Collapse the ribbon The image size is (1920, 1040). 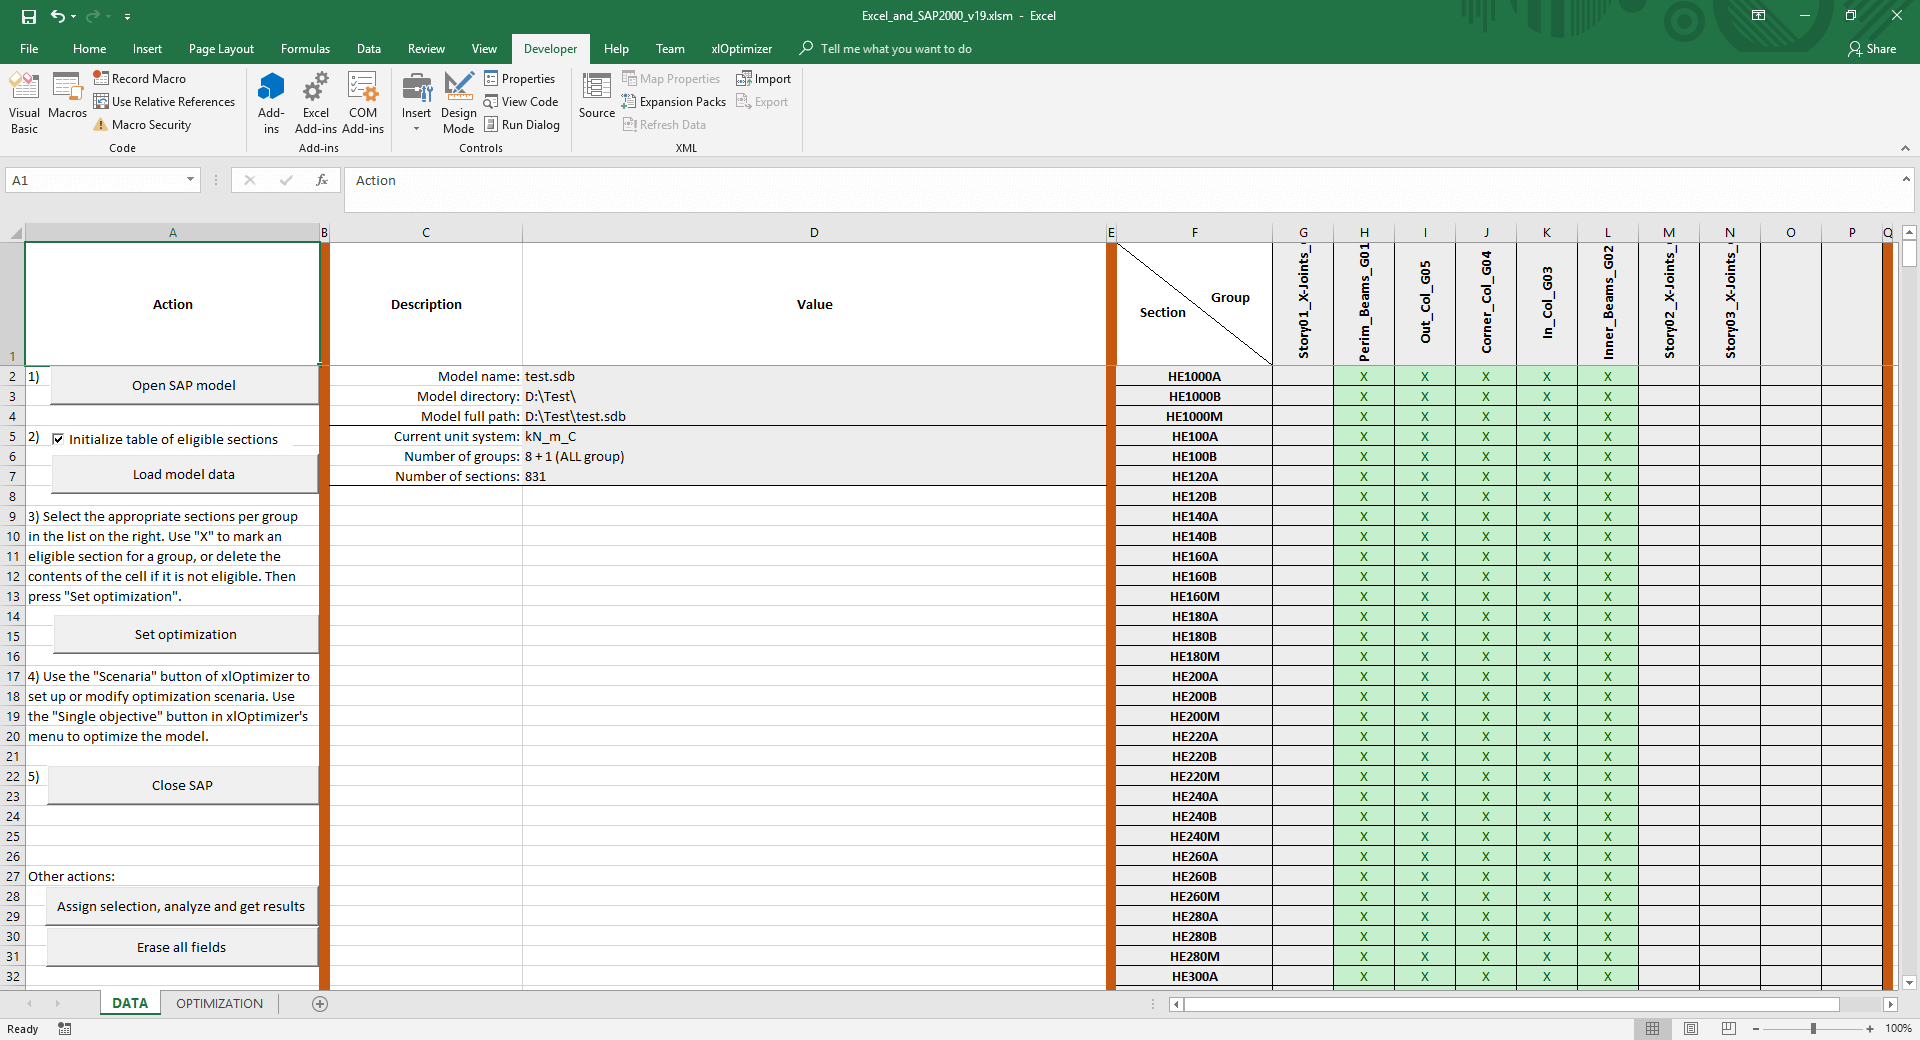point(1905,148)
